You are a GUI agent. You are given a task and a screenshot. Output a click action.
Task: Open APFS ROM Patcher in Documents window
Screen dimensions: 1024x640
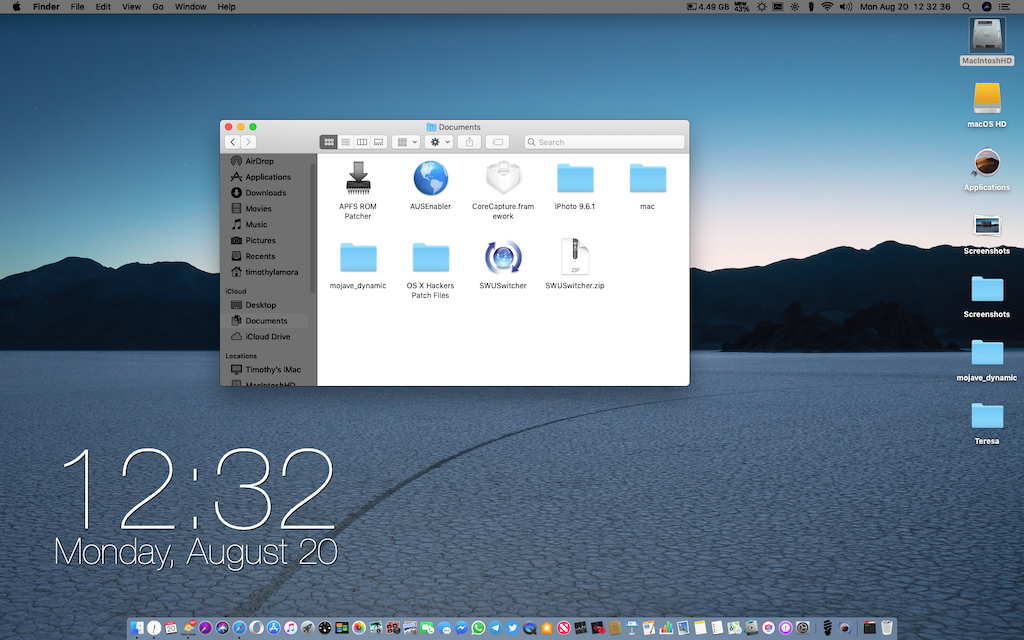(358, 190)
